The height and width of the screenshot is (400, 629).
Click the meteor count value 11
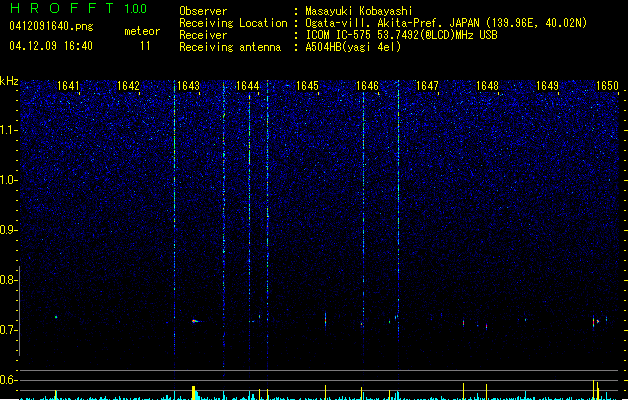click(145, 46)
